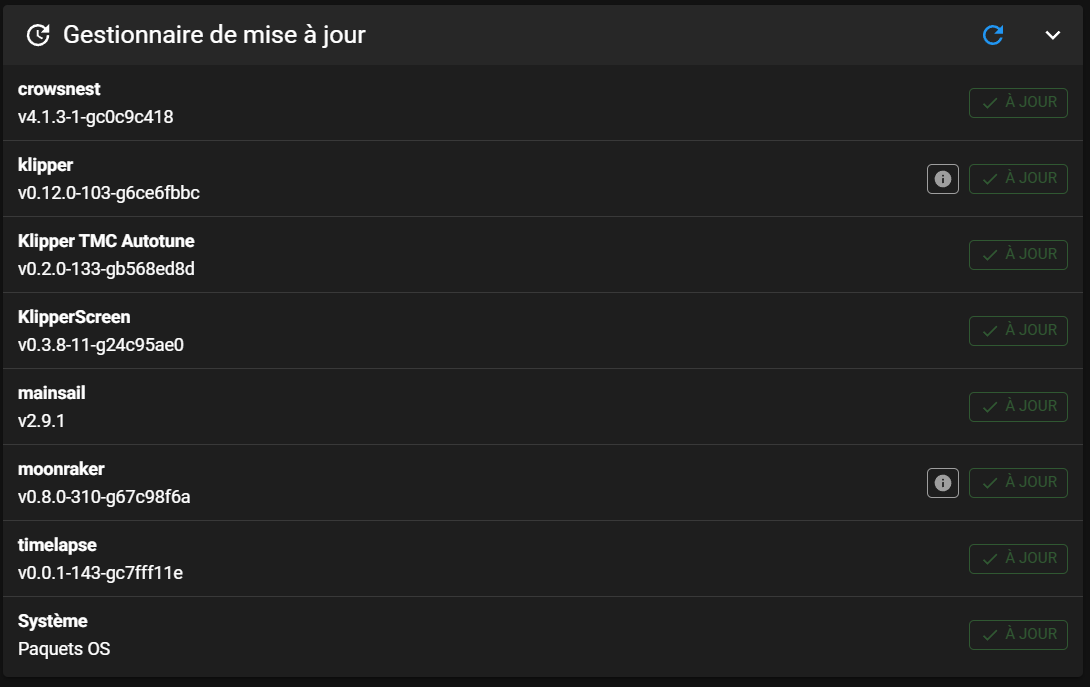
Task: Click the refresh updates icon
Action: 993,35
